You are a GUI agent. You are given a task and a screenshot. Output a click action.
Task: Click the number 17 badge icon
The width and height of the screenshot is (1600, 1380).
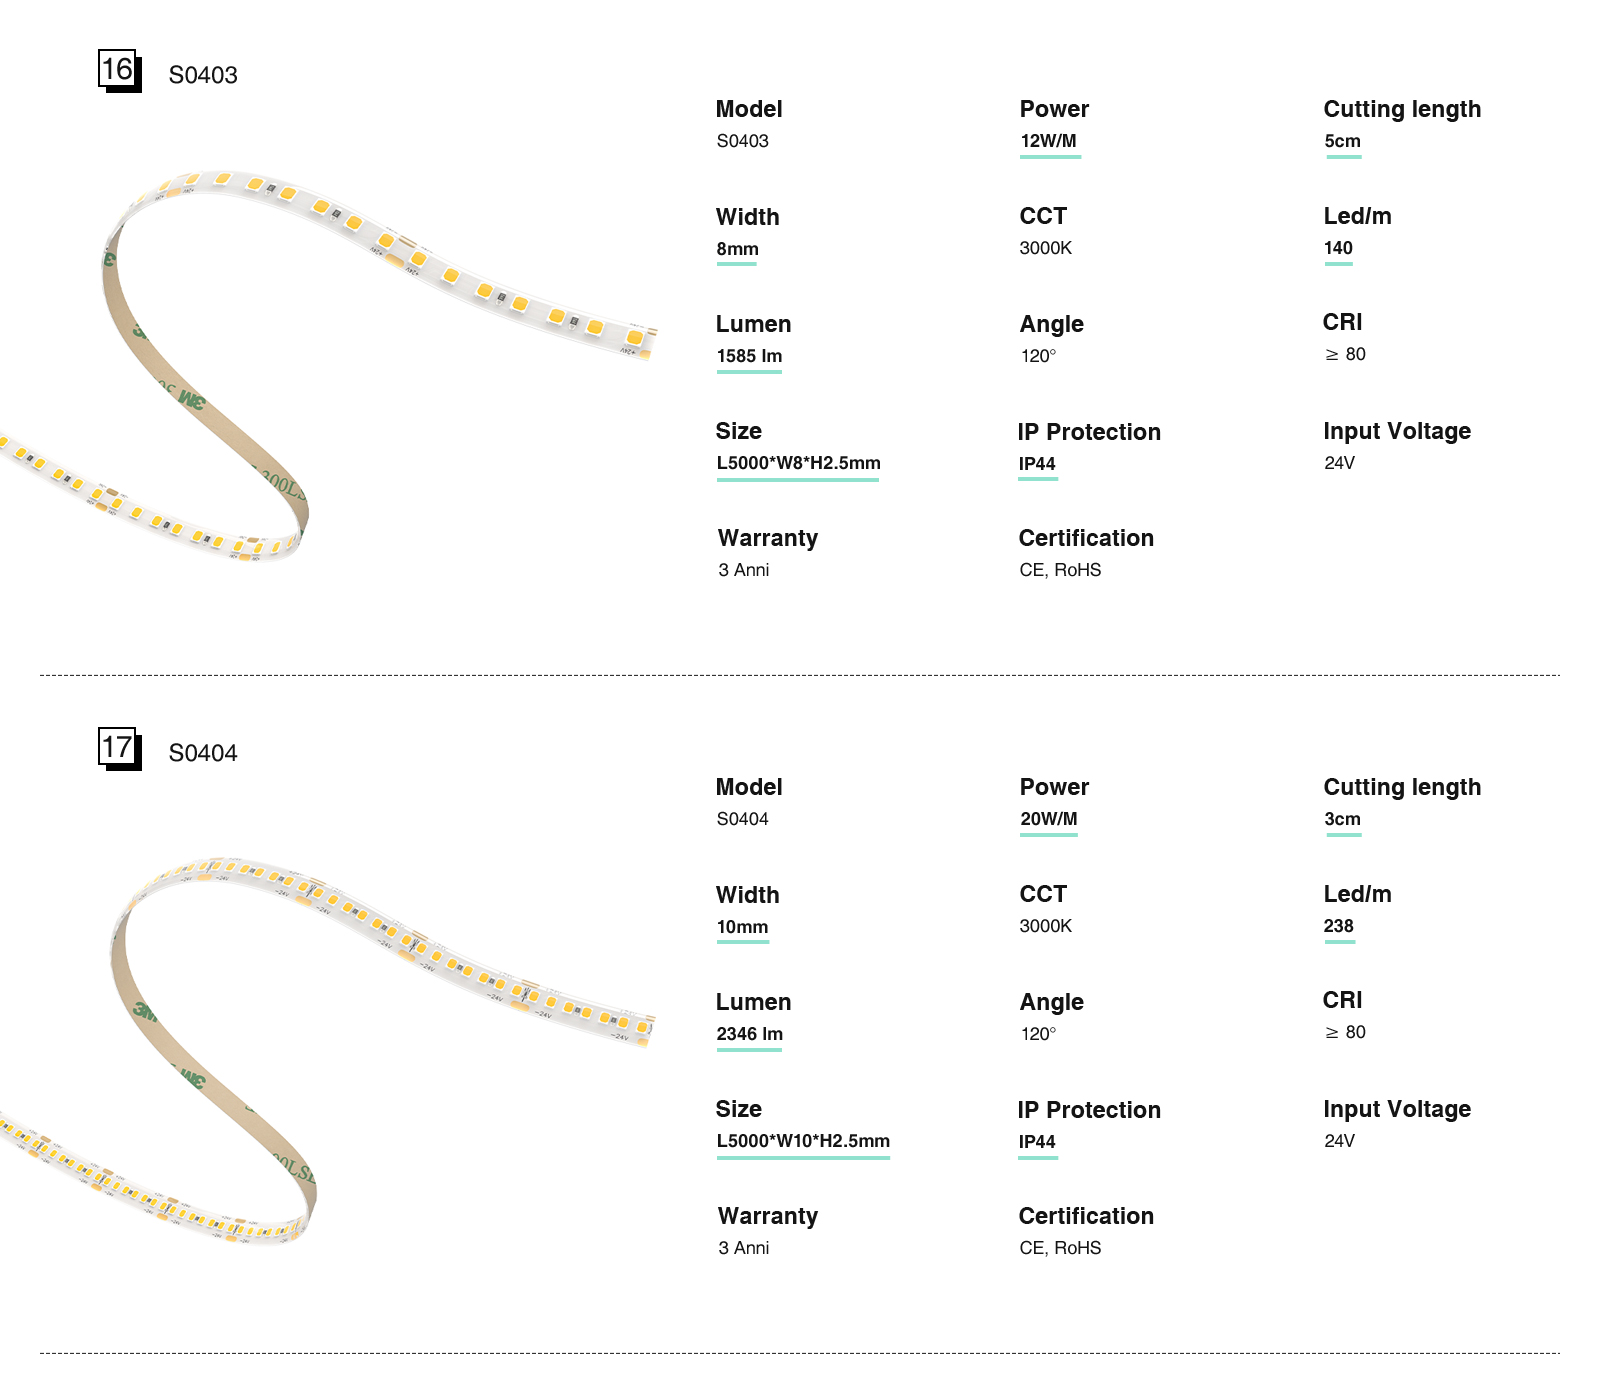click(119, 748)
